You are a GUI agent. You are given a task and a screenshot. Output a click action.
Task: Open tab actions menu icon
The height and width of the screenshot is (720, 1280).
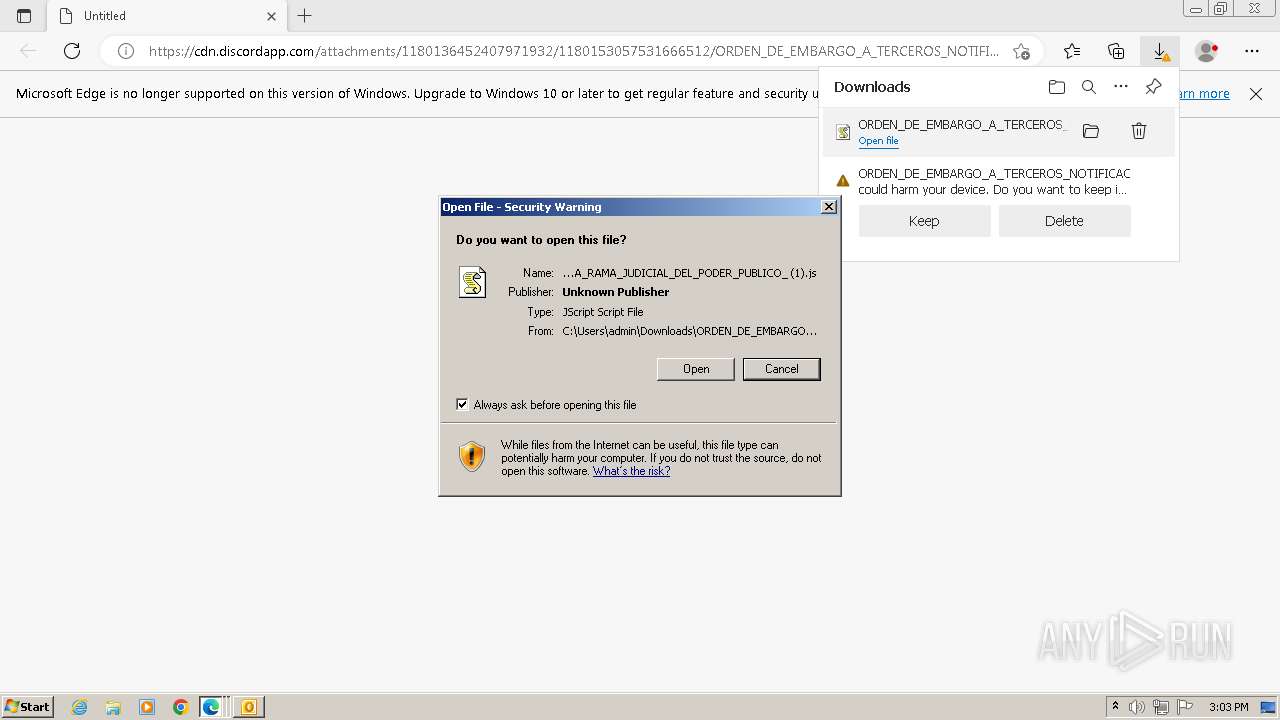[x=24, y=16]
